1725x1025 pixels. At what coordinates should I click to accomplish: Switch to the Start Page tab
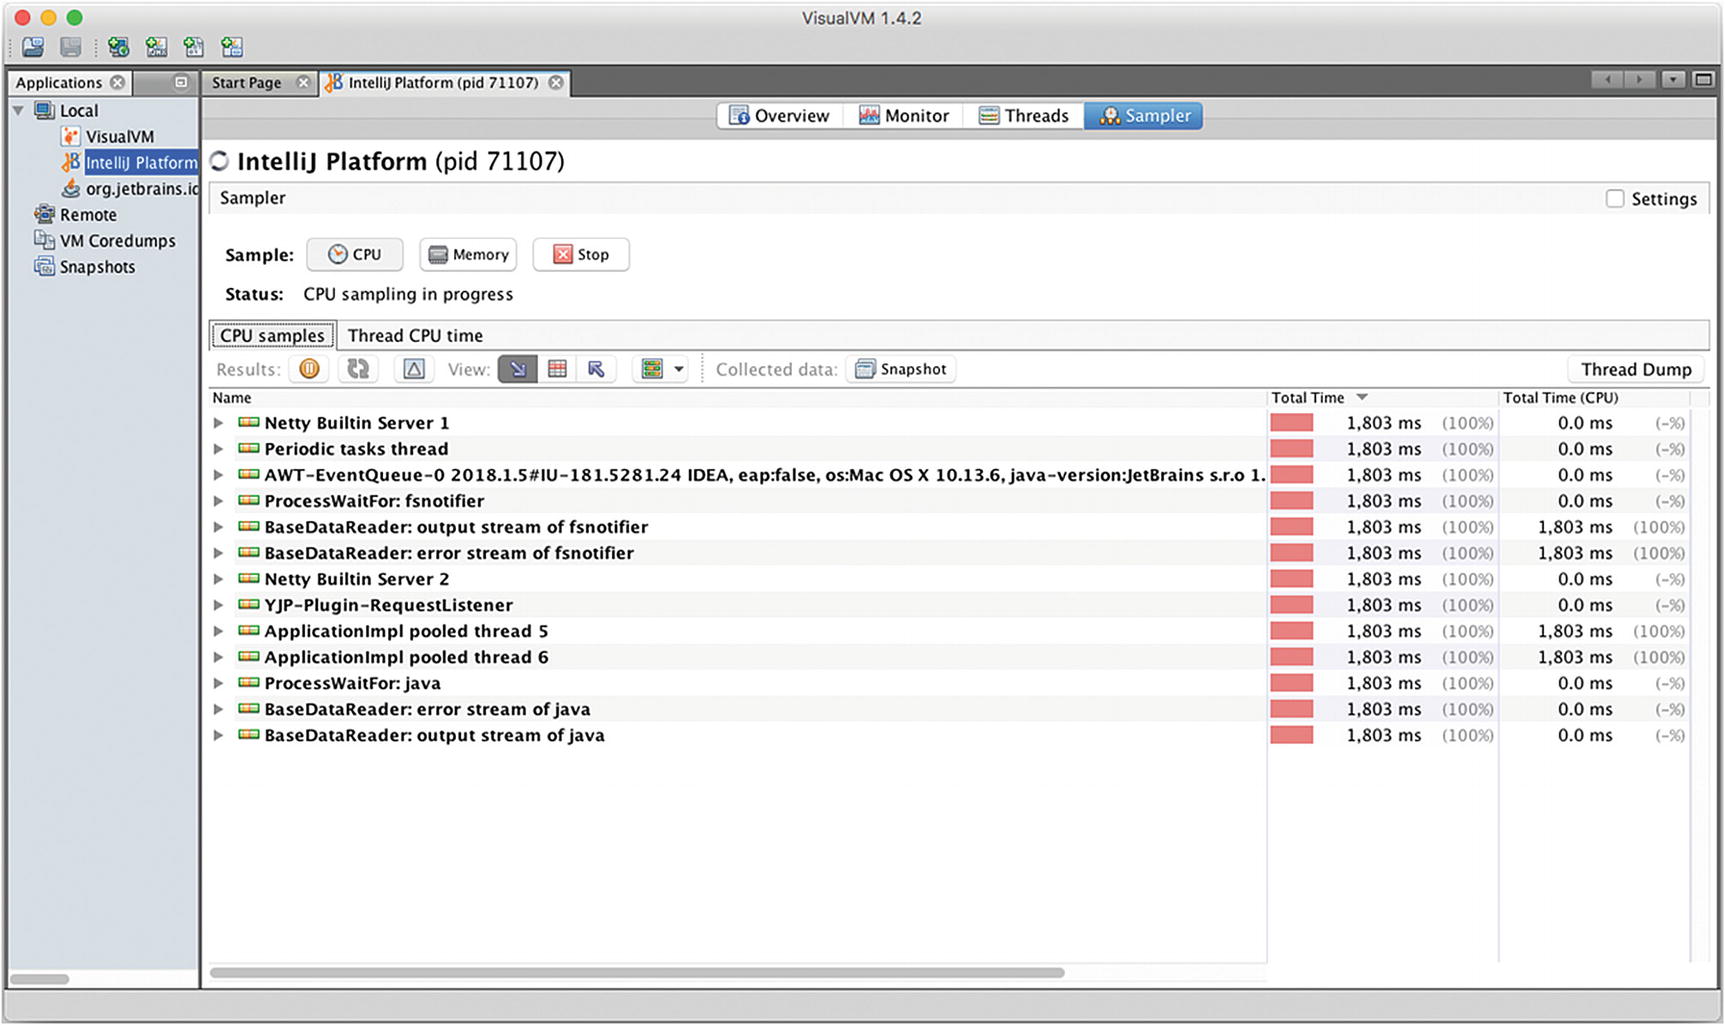tap(246, 82)
